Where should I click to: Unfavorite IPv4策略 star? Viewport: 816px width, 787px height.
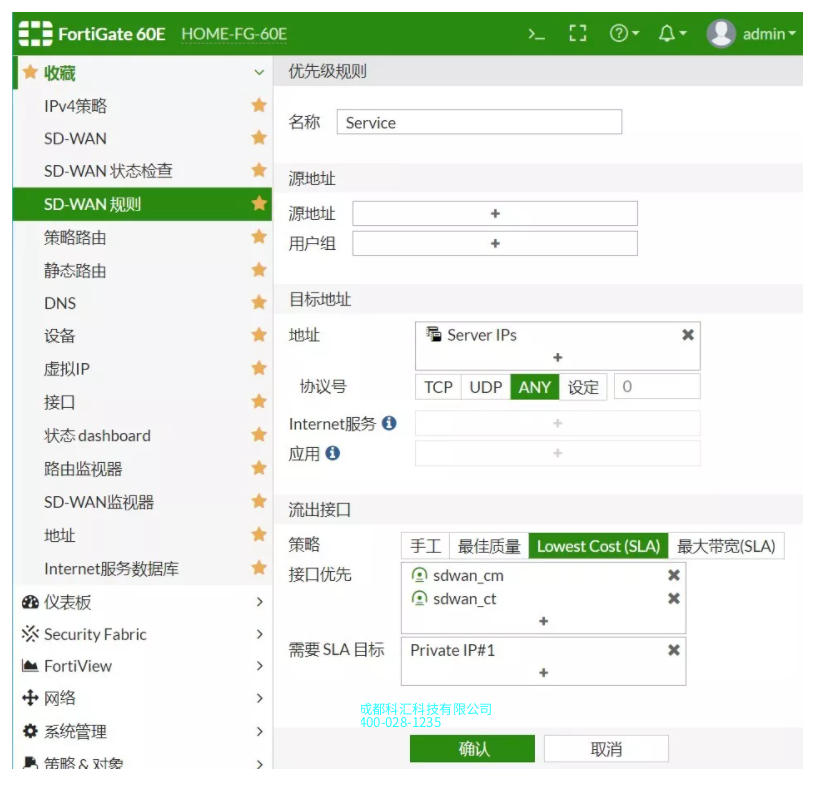(259, 105)
